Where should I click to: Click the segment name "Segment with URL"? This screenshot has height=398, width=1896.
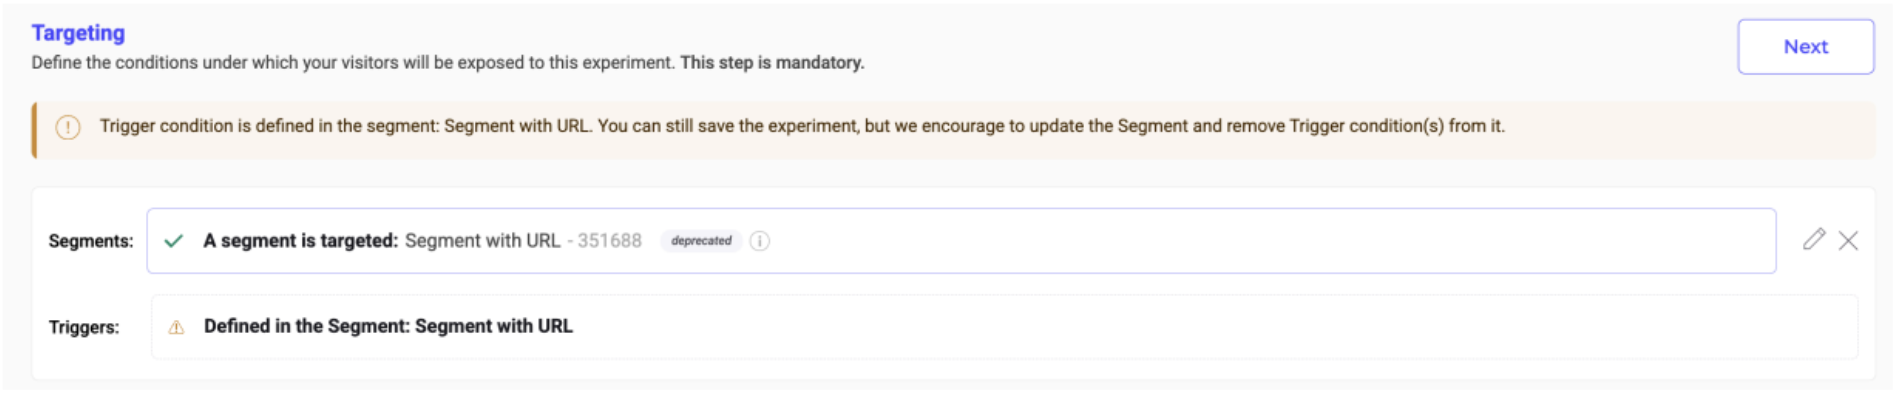coord(482,241)
